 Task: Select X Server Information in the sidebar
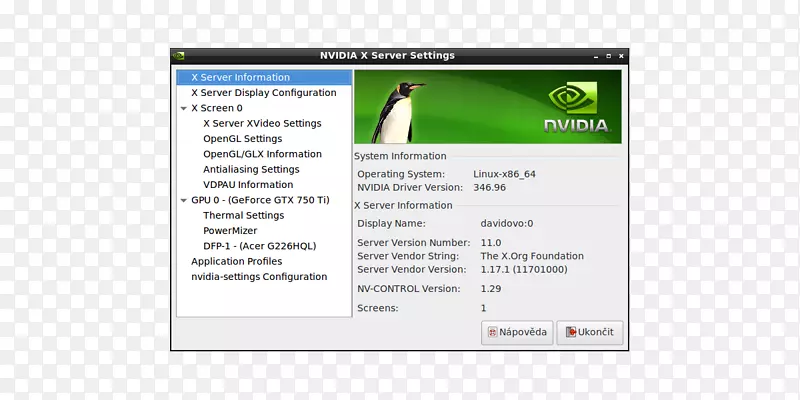(x=240, y=77)
